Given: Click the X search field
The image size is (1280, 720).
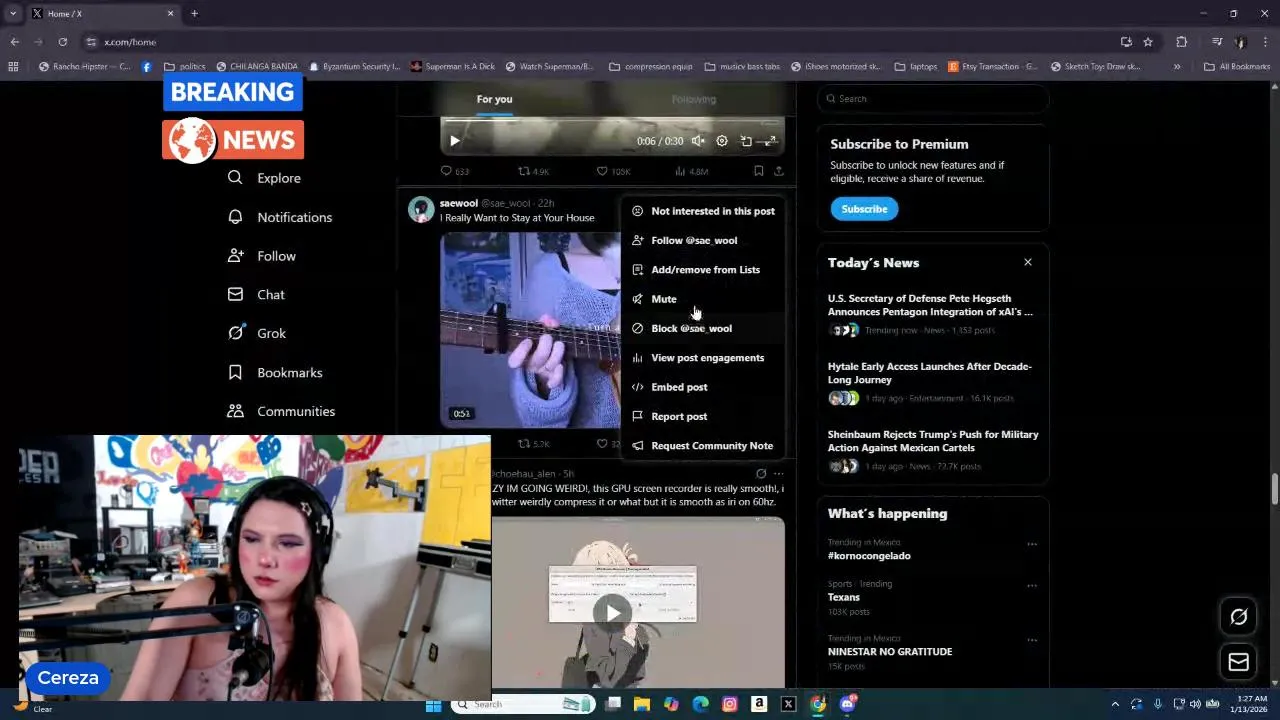Looking at the screenshot, I should pyautogui.click(x=932, y=99).
